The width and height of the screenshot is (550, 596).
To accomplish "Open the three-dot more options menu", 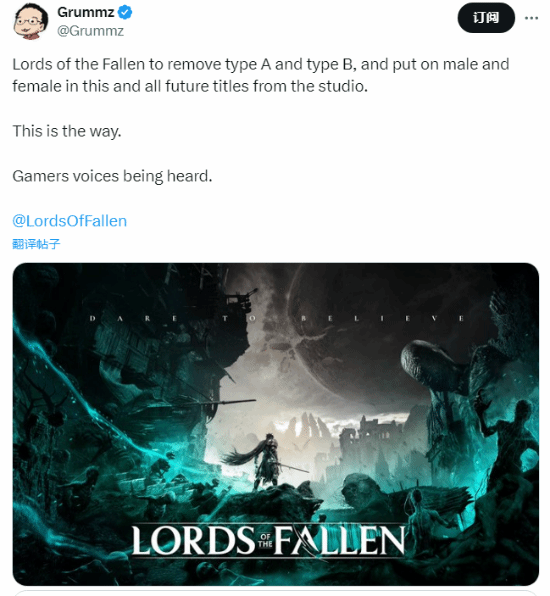I will click(531, 18).
